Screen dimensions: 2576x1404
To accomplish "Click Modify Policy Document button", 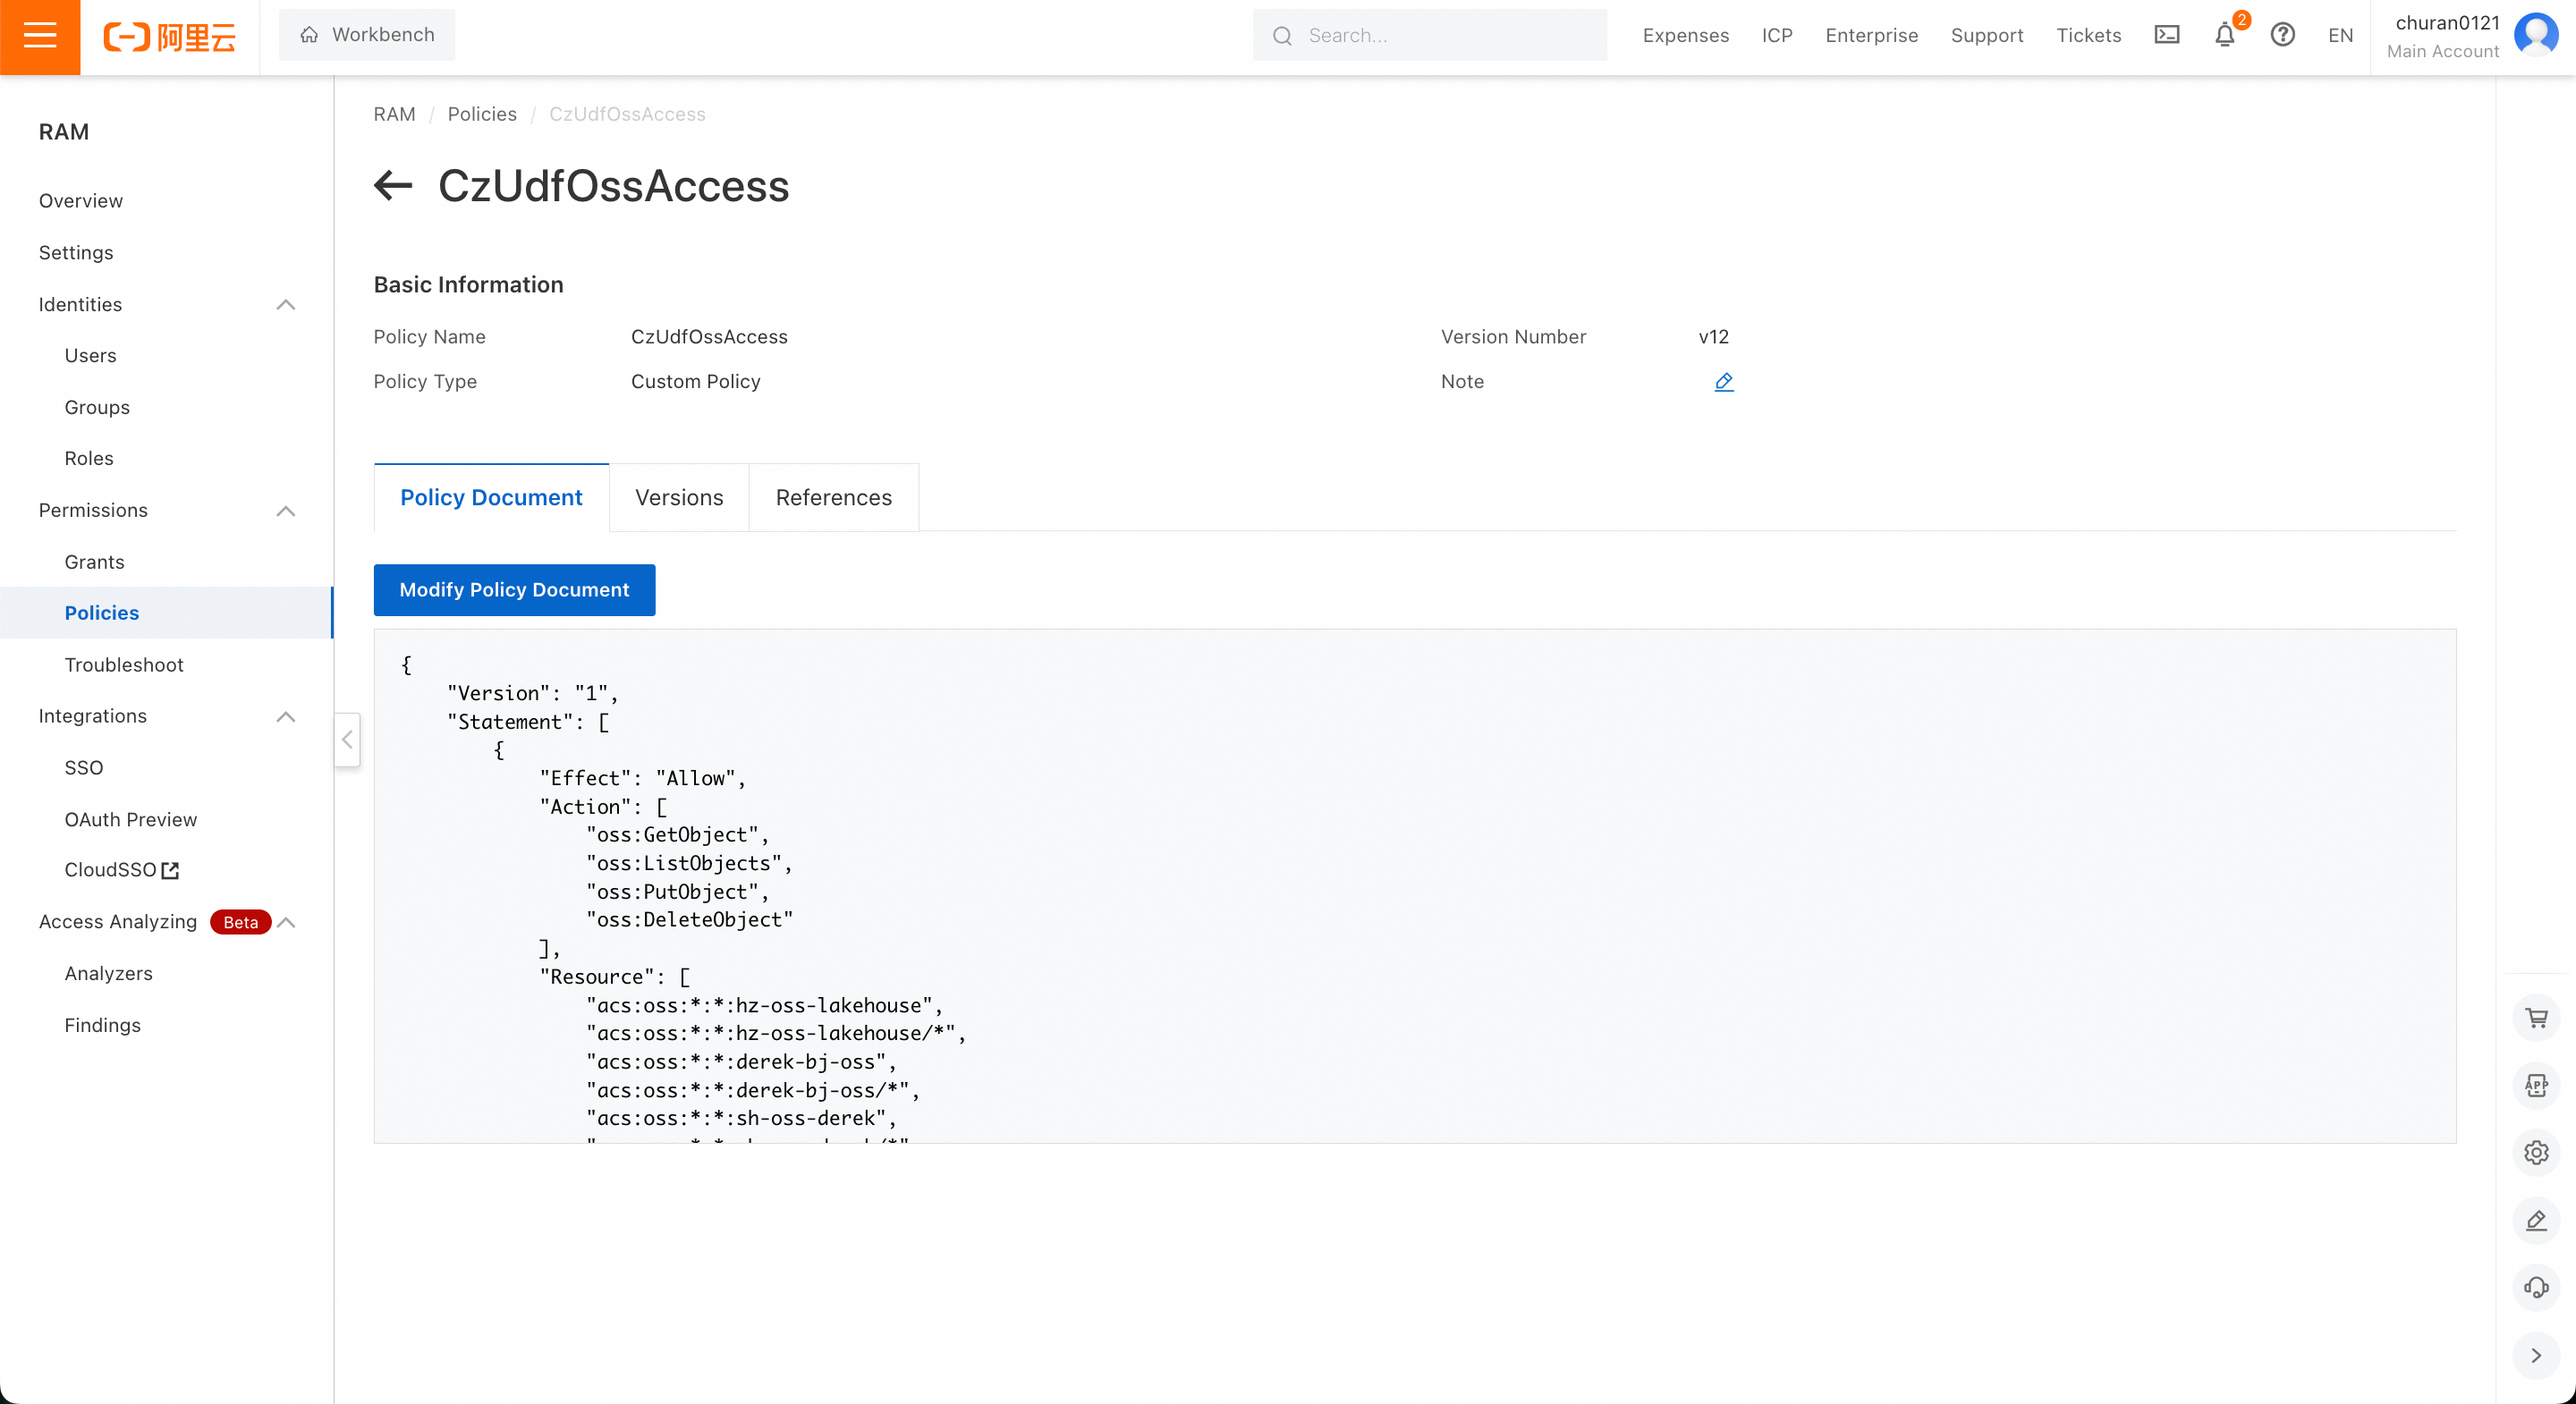I will [514, 590].
